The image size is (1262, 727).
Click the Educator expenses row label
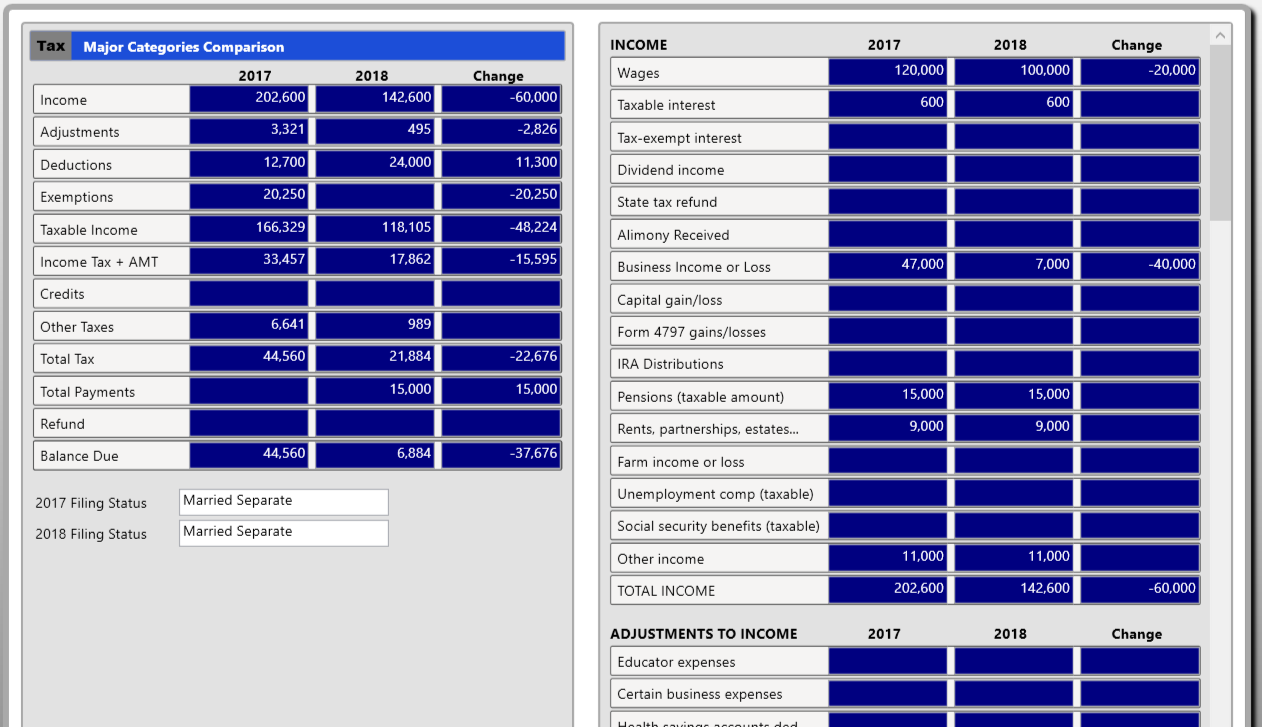click(x=676, y=662)
